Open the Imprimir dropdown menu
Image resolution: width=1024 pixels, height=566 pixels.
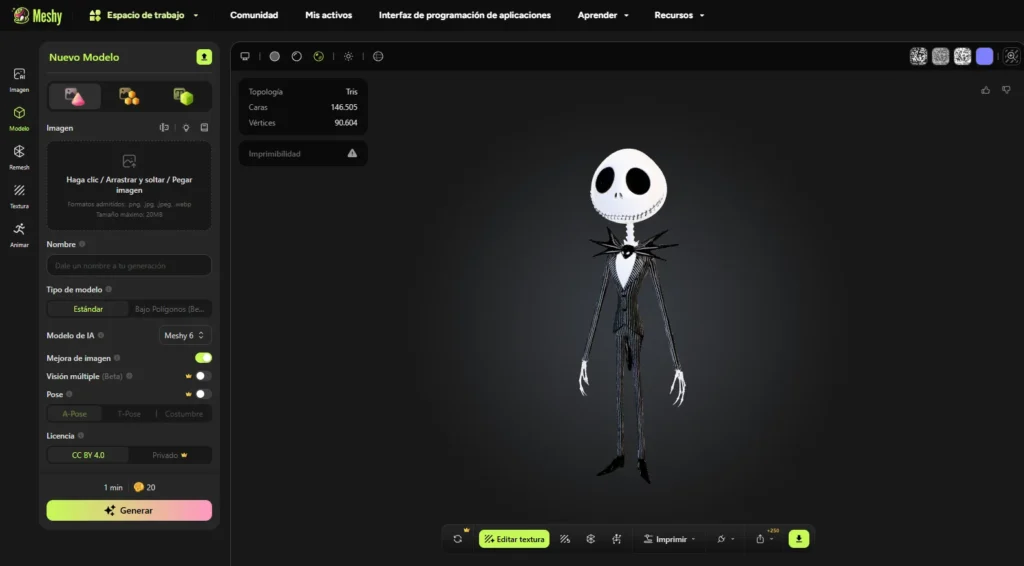[x=671, y=539]
